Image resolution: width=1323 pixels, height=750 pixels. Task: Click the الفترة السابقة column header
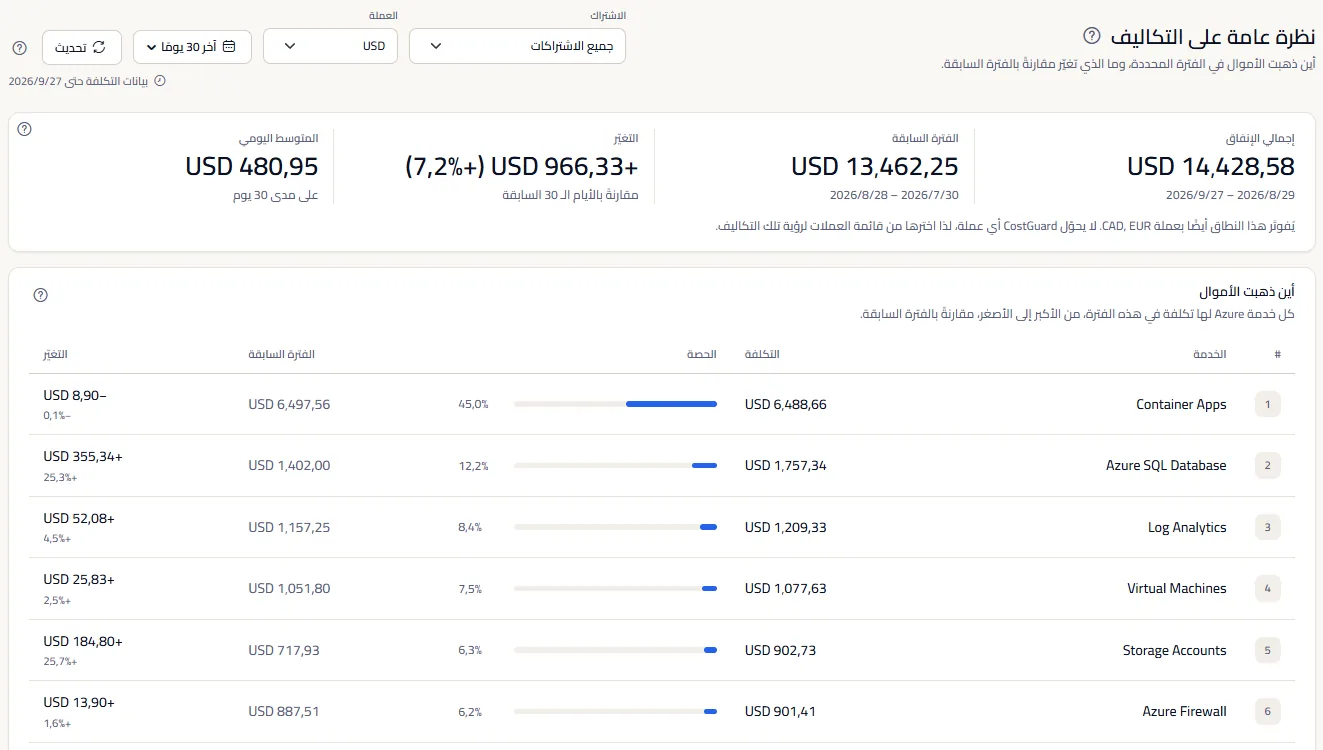(281, 355)
